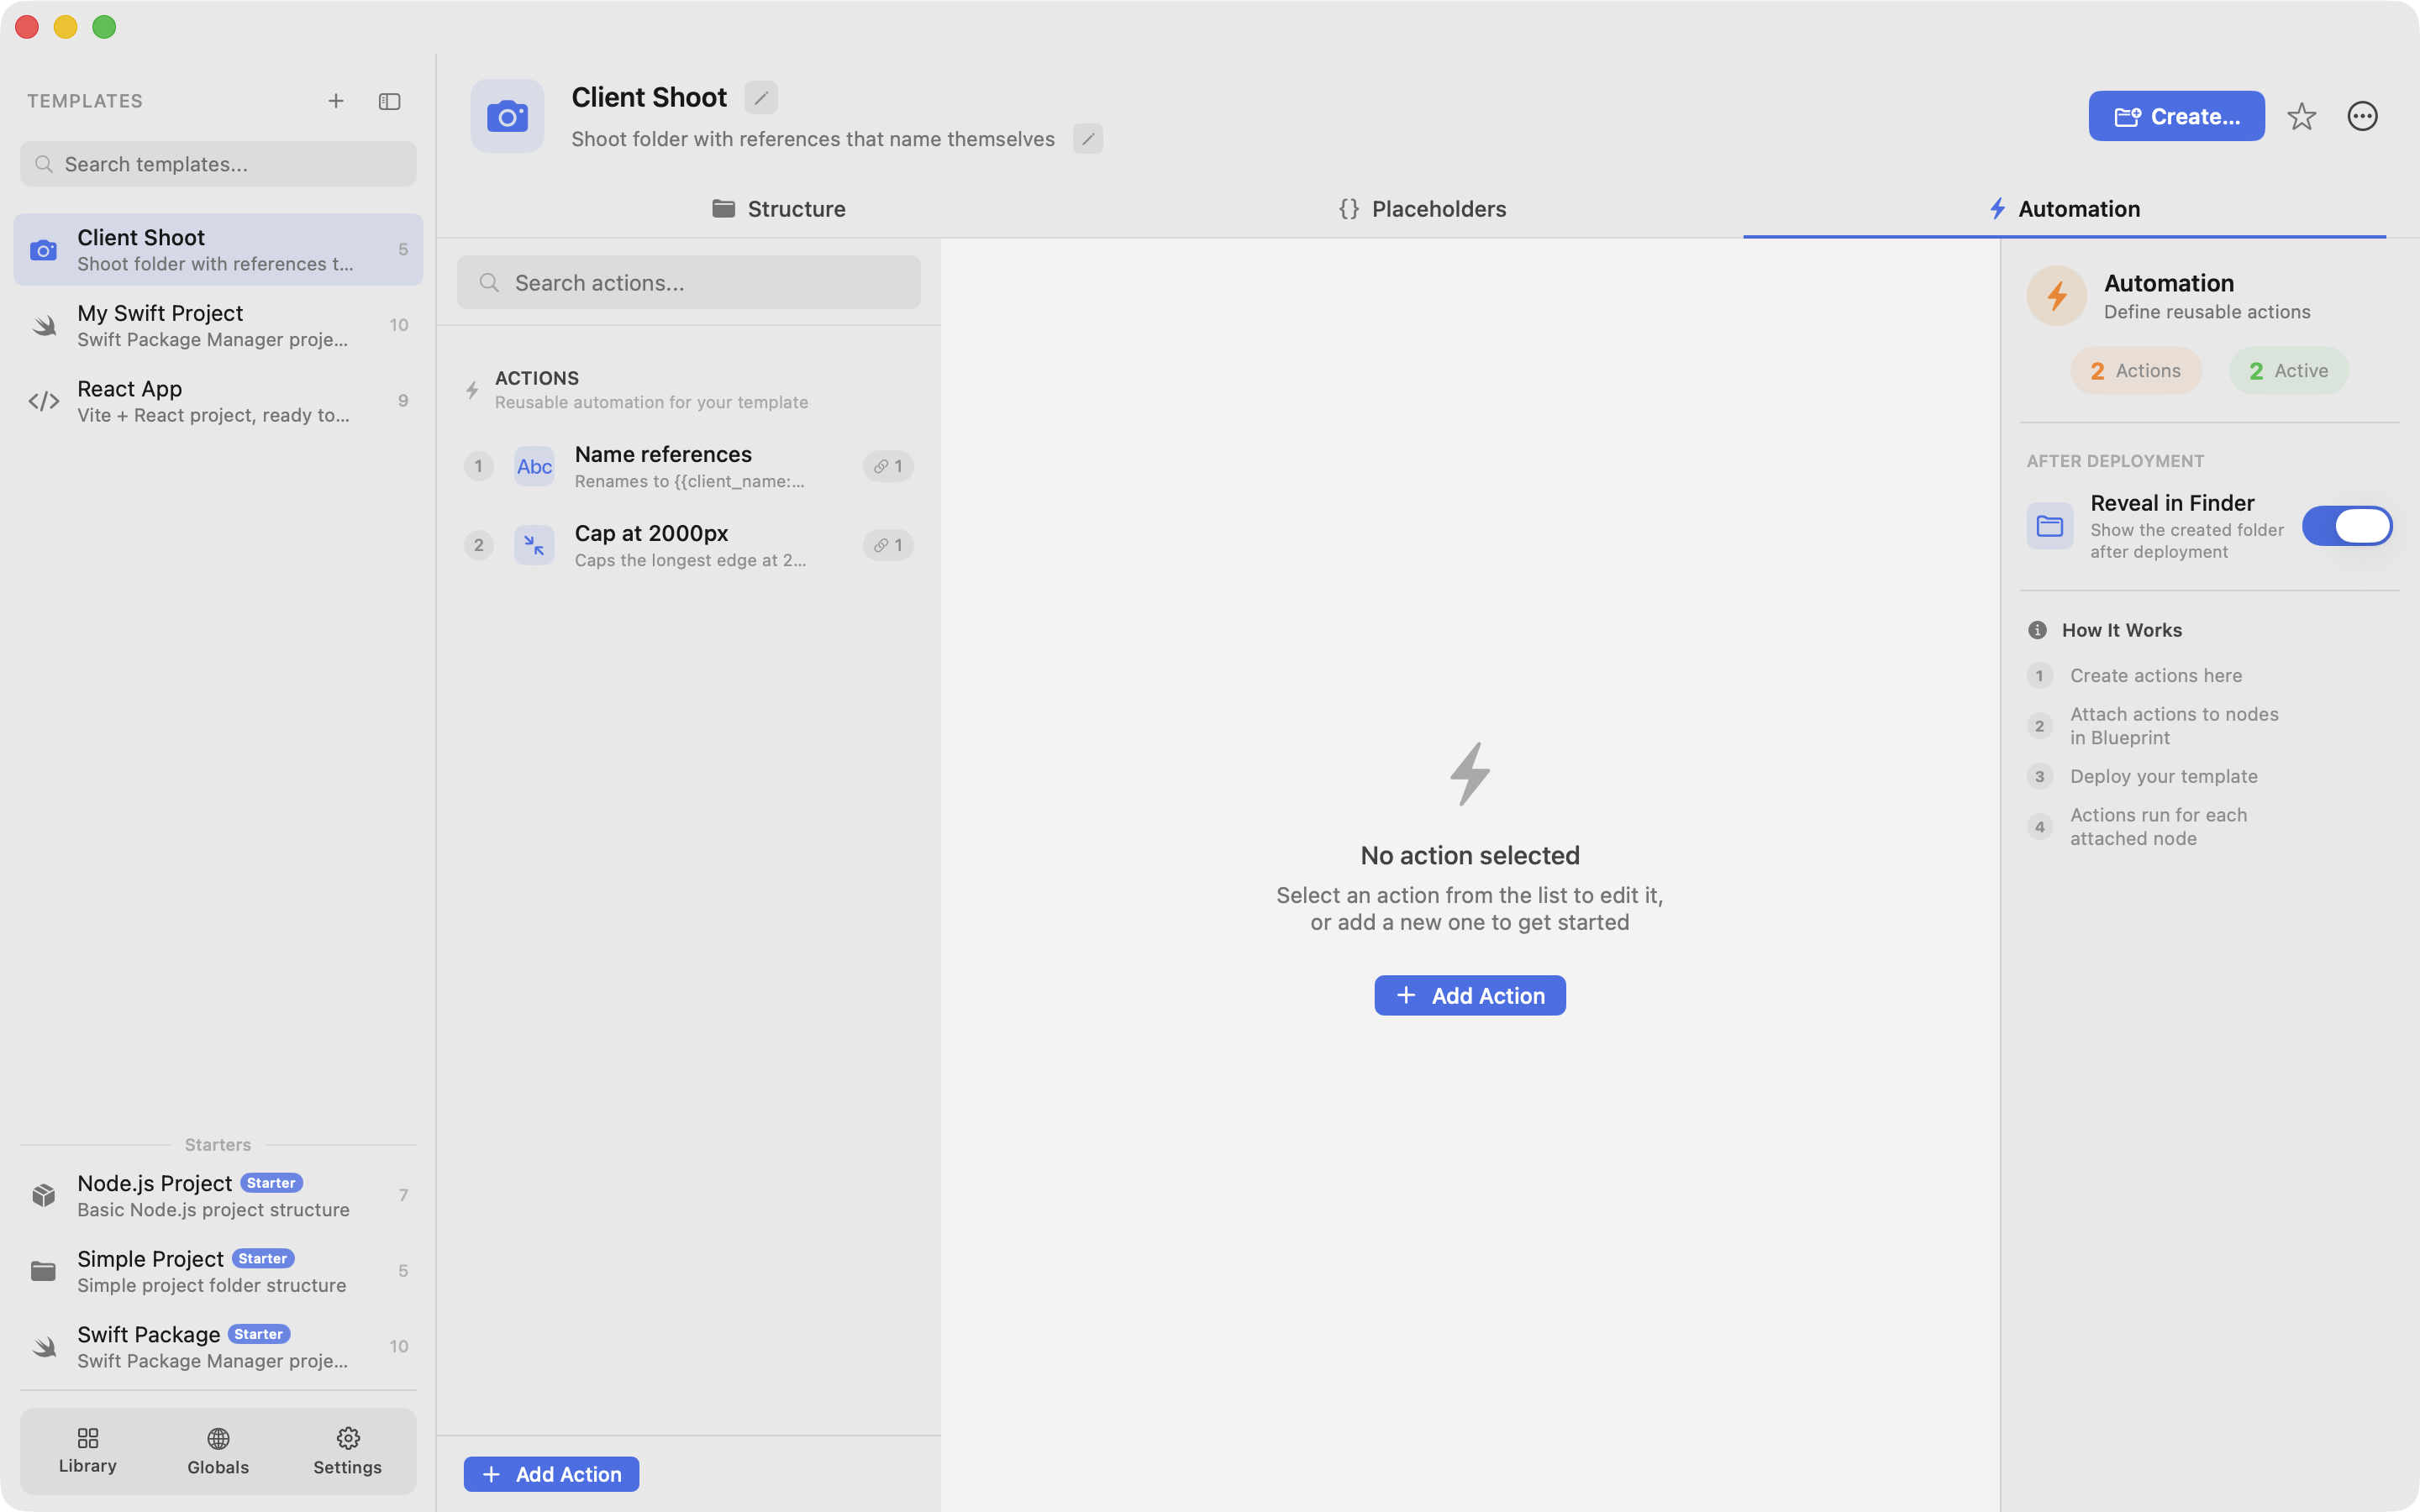Click the blue Create... button
This screenshot has width=2420, height=1512.
(x=2176, y=117)
